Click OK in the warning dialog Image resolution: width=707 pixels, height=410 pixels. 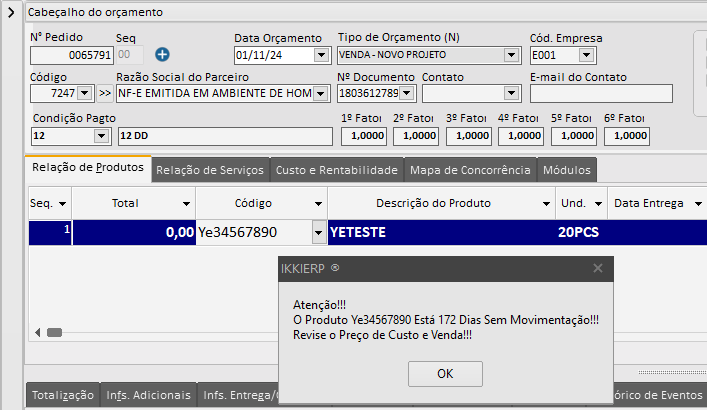point(445,373)
